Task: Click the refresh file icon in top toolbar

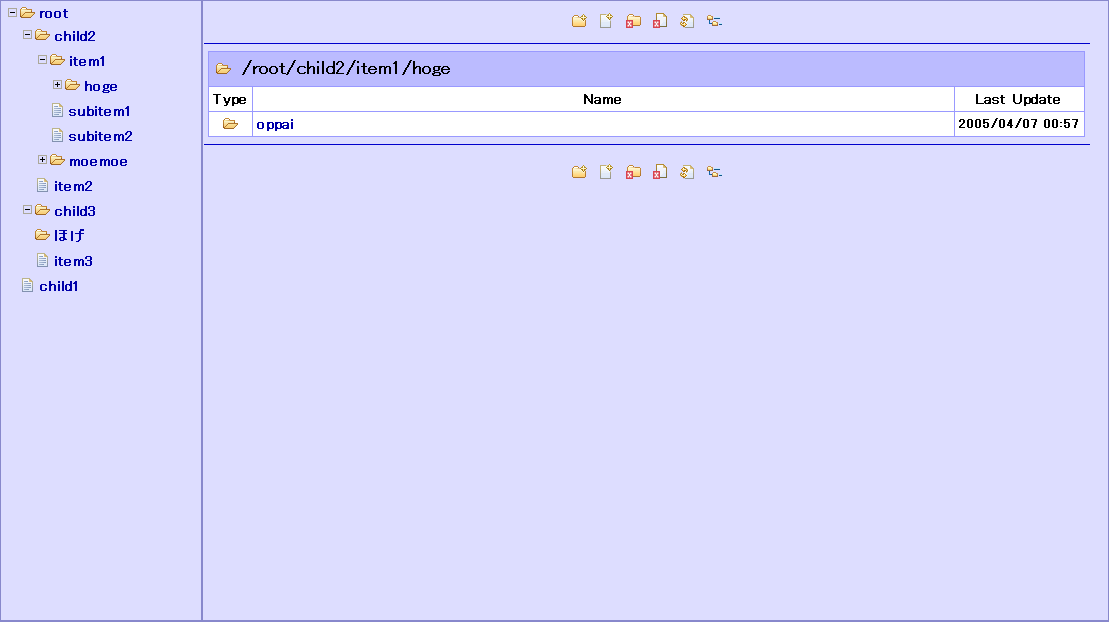Action: pyautogui.click(x=687, y=21)
